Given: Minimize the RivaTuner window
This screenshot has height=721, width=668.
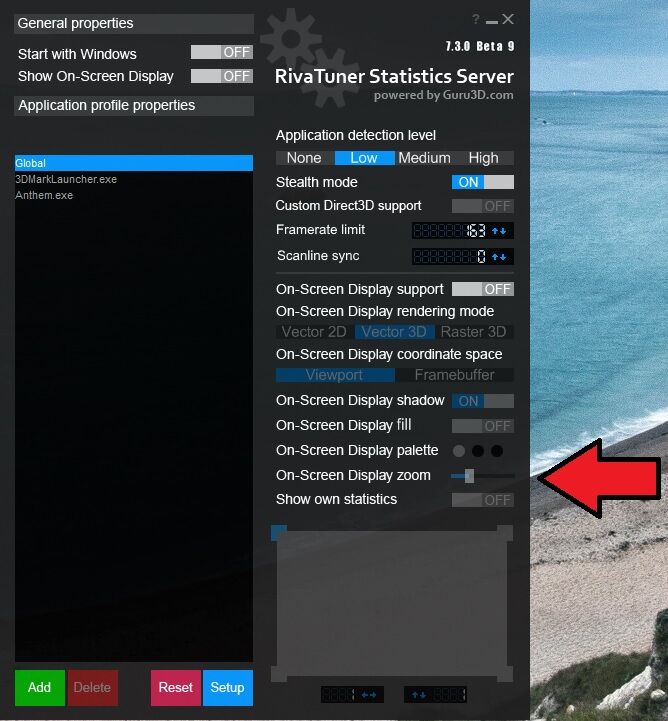Looking at the screenshot, I should pos(491,21).
